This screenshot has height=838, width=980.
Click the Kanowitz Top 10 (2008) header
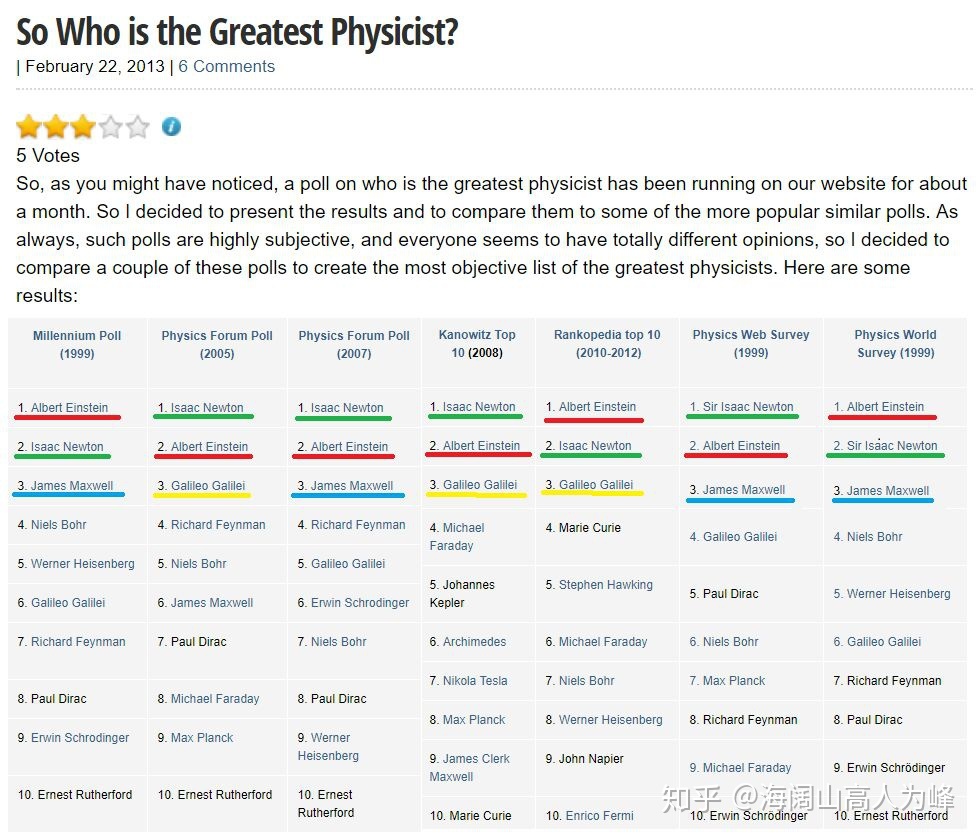(477, 344)
